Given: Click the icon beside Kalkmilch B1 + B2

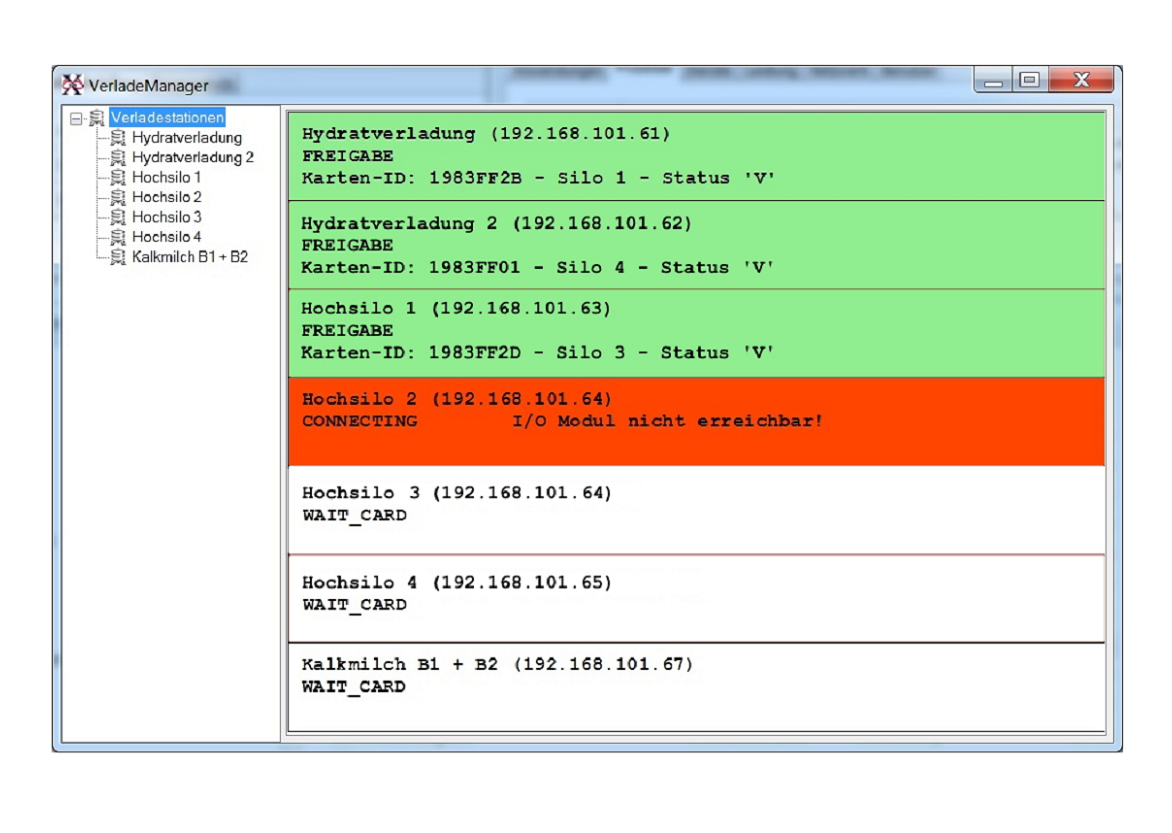Looking at the screenshot, I should tap(118, 257).
